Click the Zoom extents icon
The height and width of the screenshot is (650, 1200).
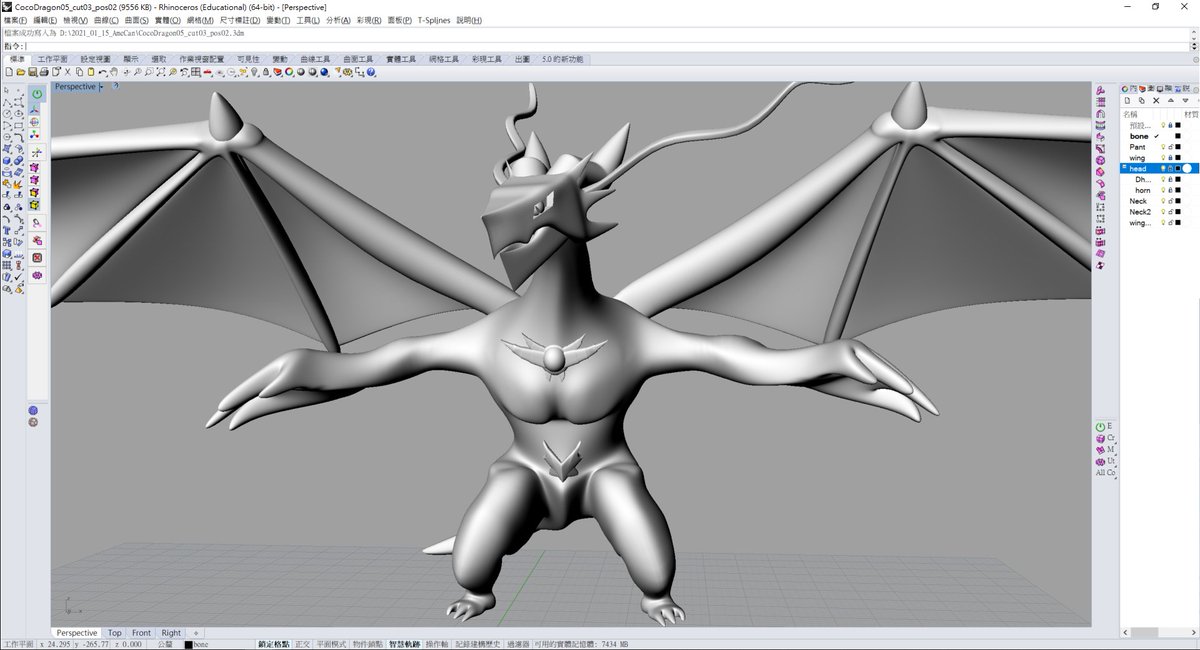(161, 72)
